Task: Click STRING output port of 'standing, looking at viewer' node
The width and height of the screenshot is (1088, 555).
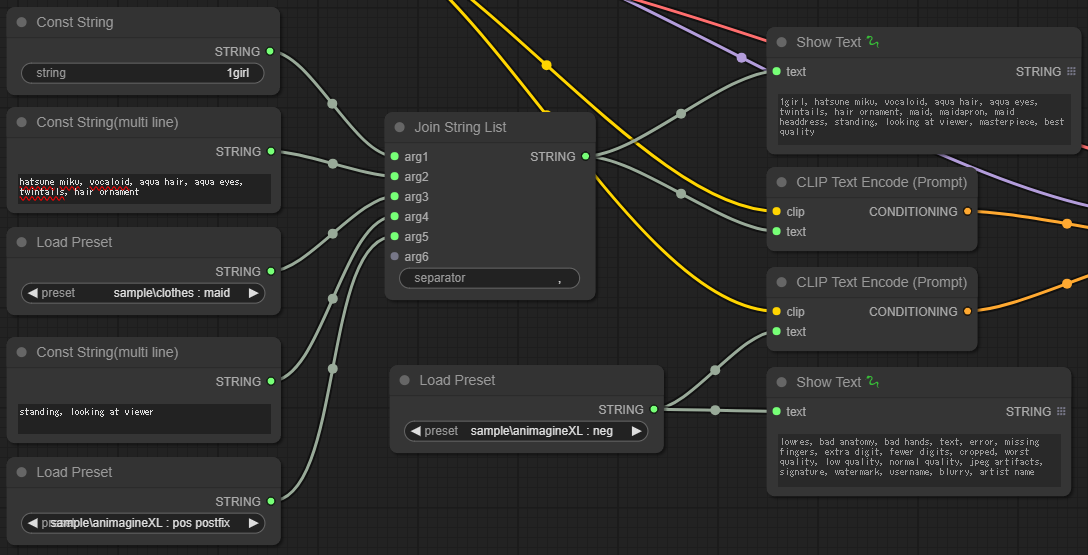Action: (x=271, y=382)
